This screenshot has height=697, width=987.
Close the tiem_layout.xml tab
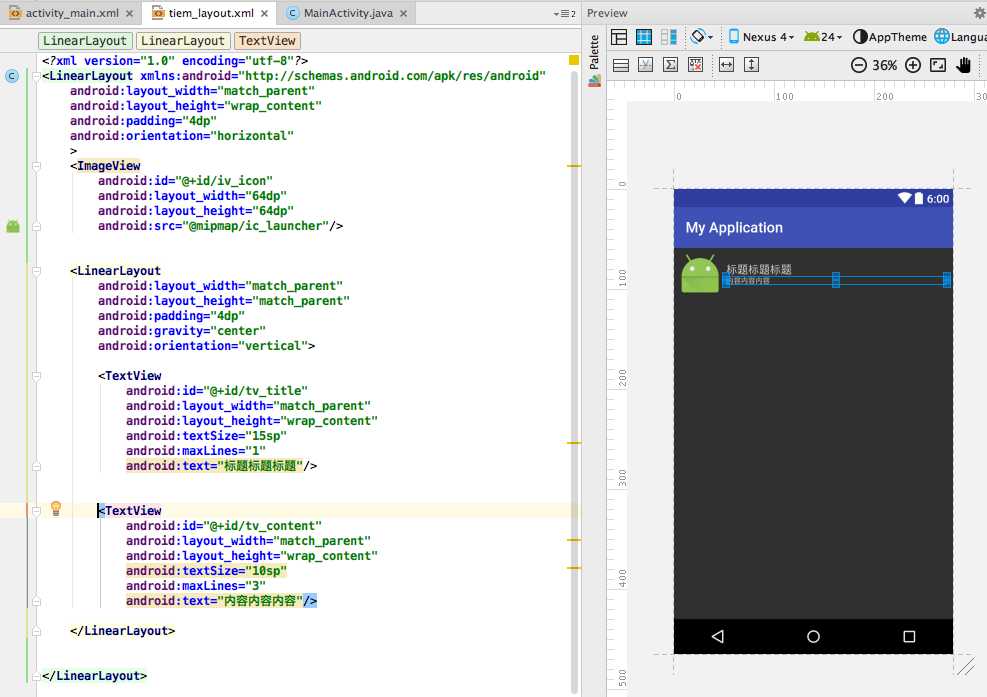pyautogui.click(x=264, y=13)
